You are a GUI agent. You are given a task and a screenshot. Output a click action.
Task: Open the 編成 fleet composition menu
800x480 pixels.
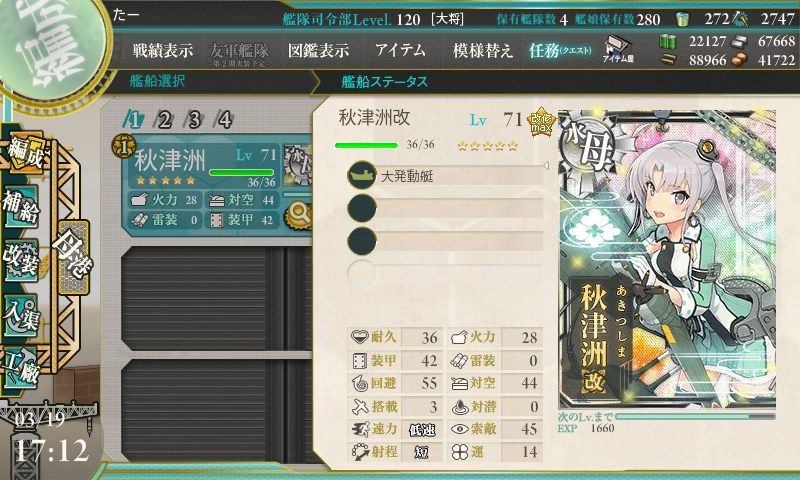[x=24, y=155]
